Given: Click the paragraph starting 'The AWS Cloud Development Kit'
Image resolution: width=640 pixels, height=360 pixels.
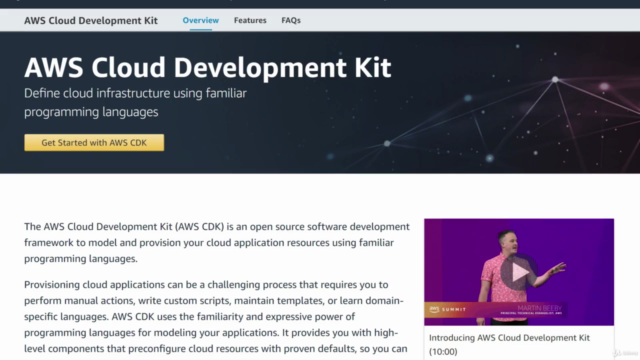Looking at the screenshot, I should tap(217, 242).
